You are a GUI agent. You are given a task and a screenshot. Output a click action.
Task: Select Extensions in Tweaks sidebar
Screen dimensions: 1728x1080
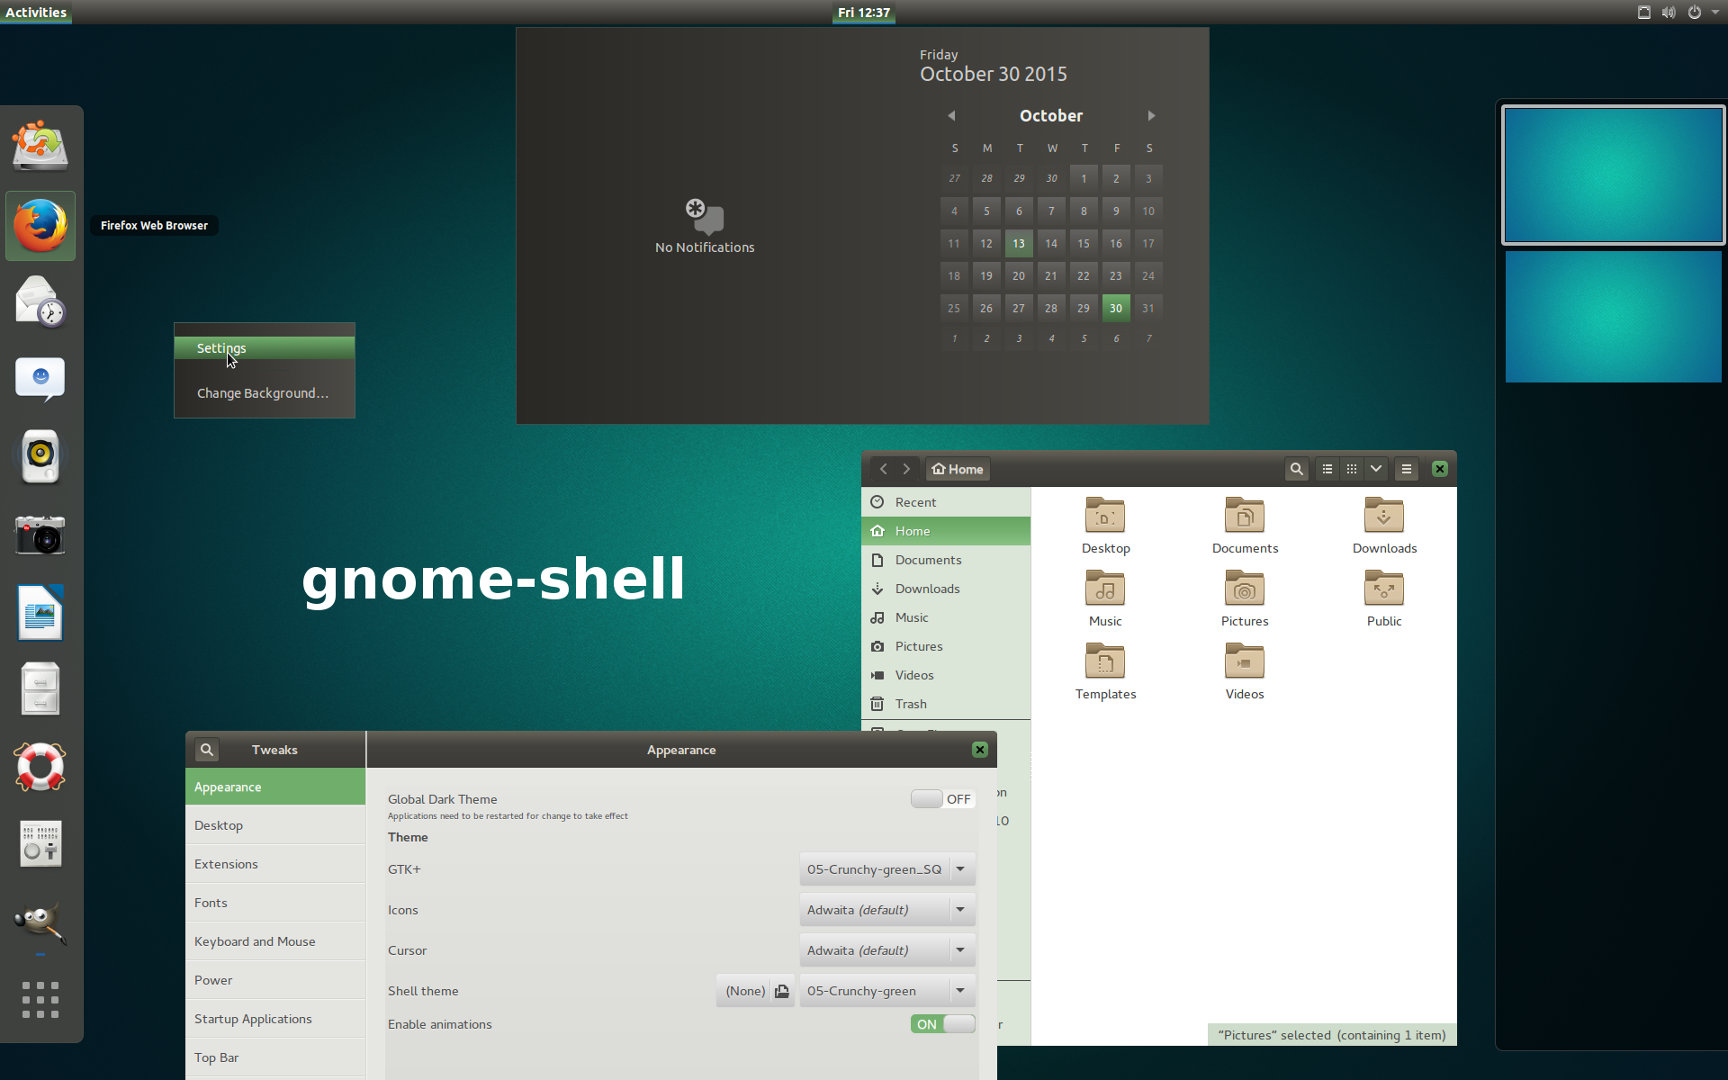tap(275, 864)
